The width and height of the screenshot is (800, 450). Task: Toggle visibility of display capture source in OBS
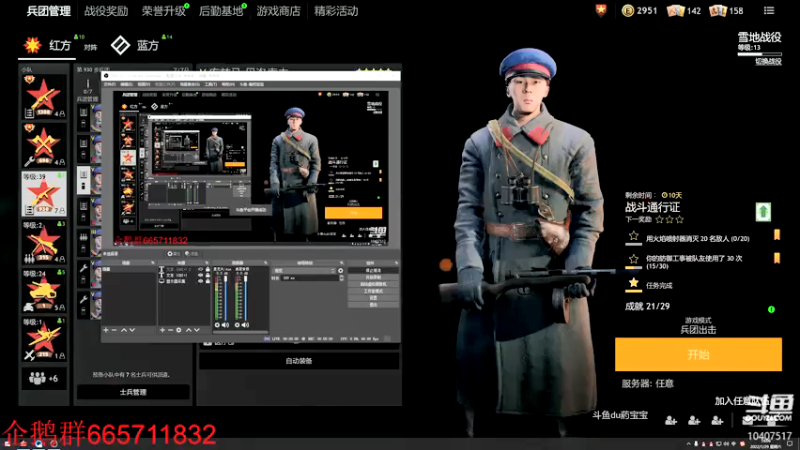pos(201,281)
